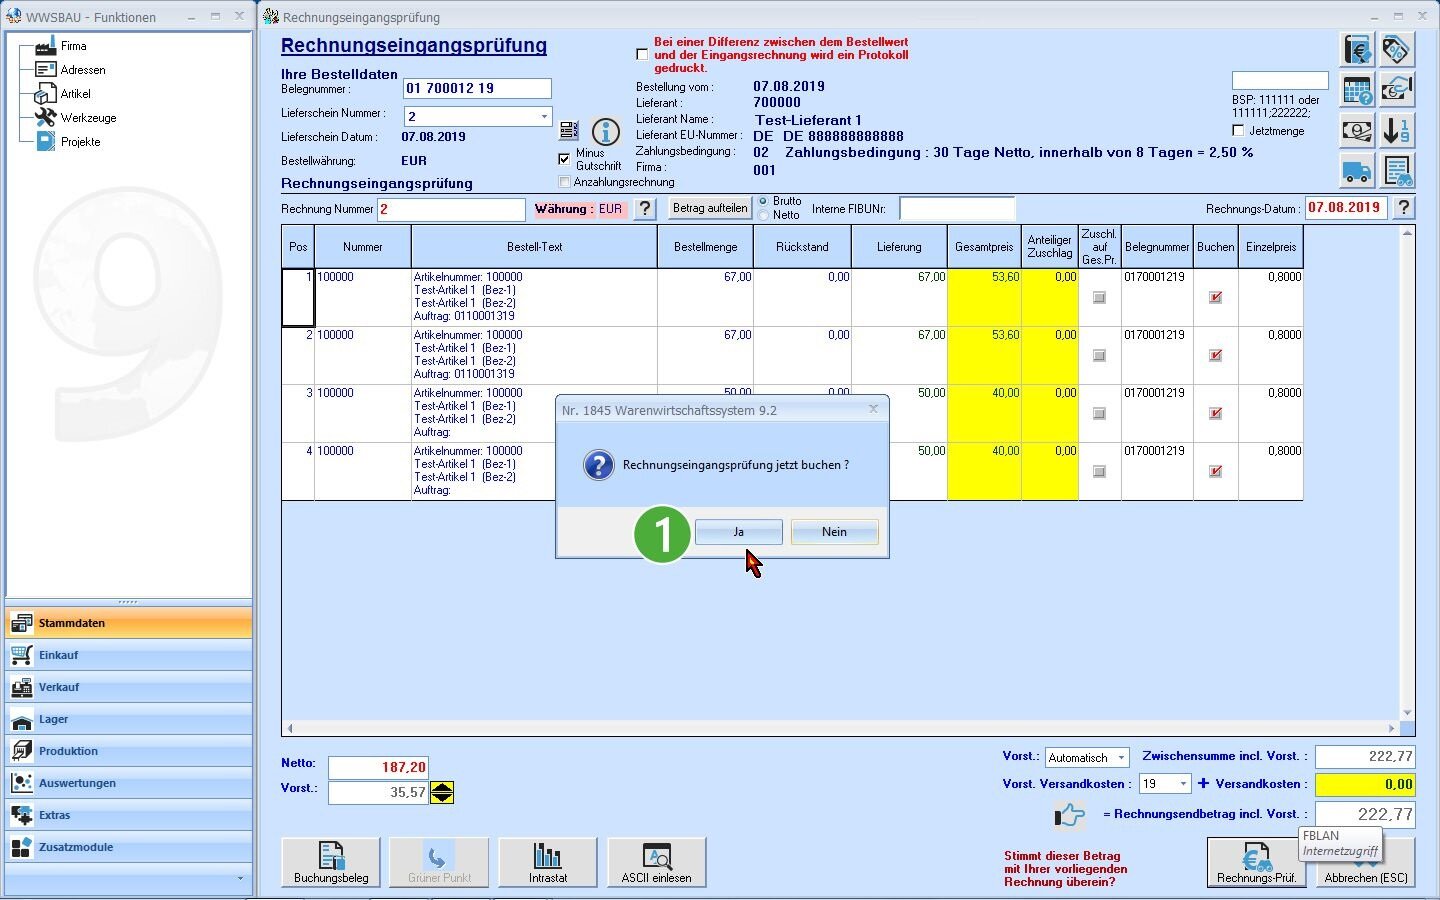
Task: Click Bestell-Text column header
Action: tap(534, 247)
